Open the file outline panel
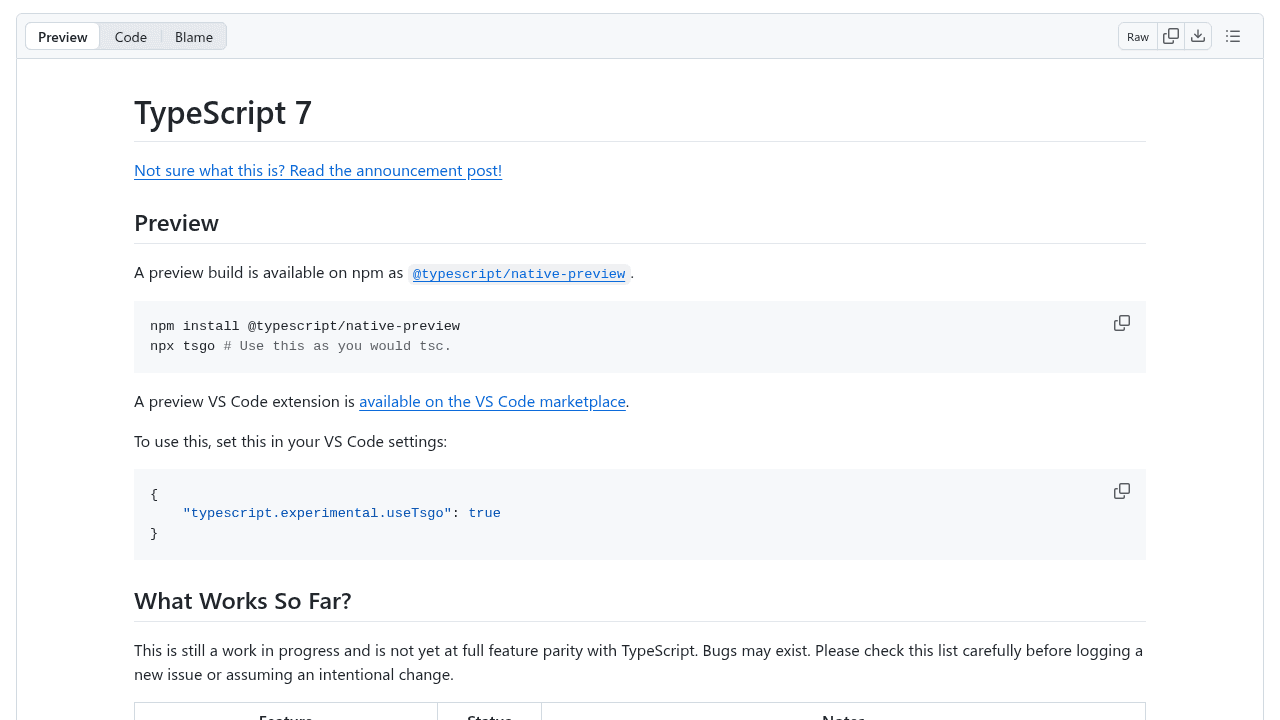Viewport: 1280px width, 720px height. pyautogui.click(x=1232, y=36)
